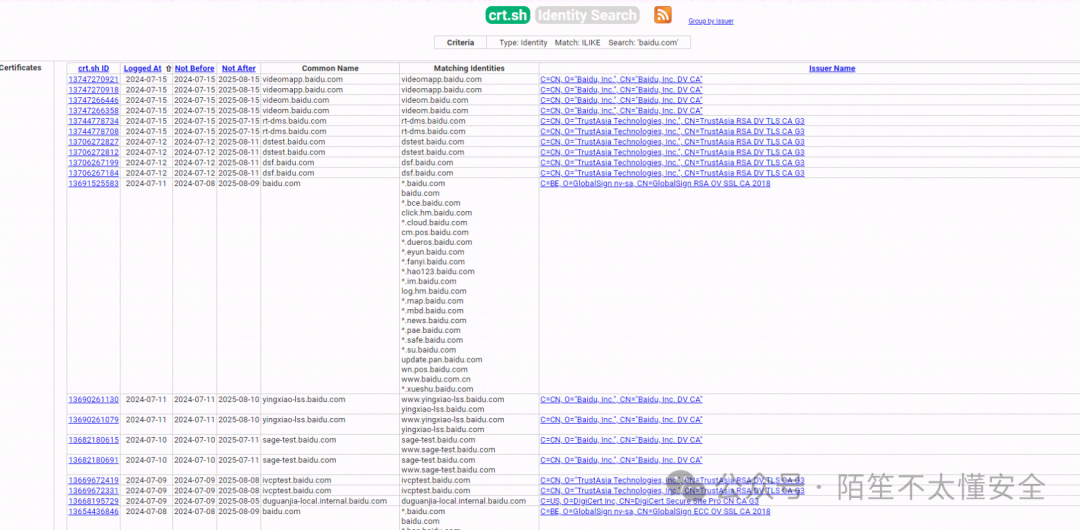Viewport: 1080px width, 530px height.
Task: Open the Baidu DV CA issuer link in row 13682180691
Action: tap(621, 460)
